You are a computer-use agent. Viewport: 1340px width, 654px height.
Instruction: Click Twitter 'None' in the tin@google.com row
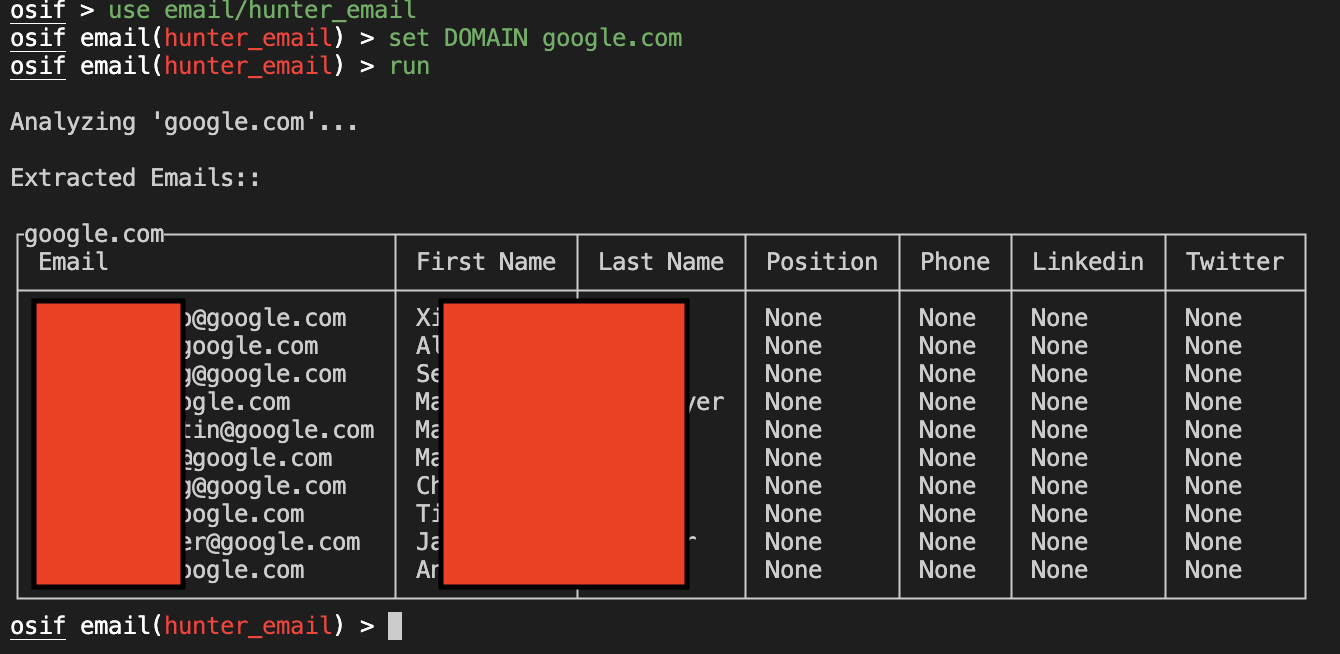(x=1213, y=430)
